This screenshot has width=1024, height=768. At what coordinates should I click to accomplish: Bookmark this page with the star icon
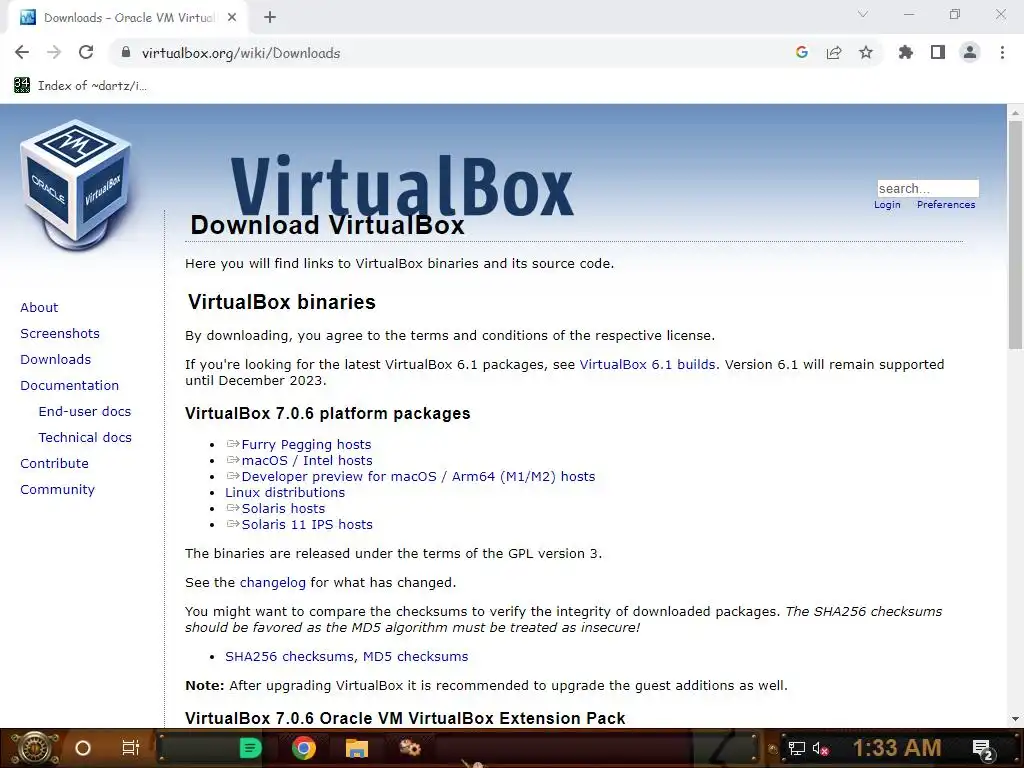coord(866,53)
